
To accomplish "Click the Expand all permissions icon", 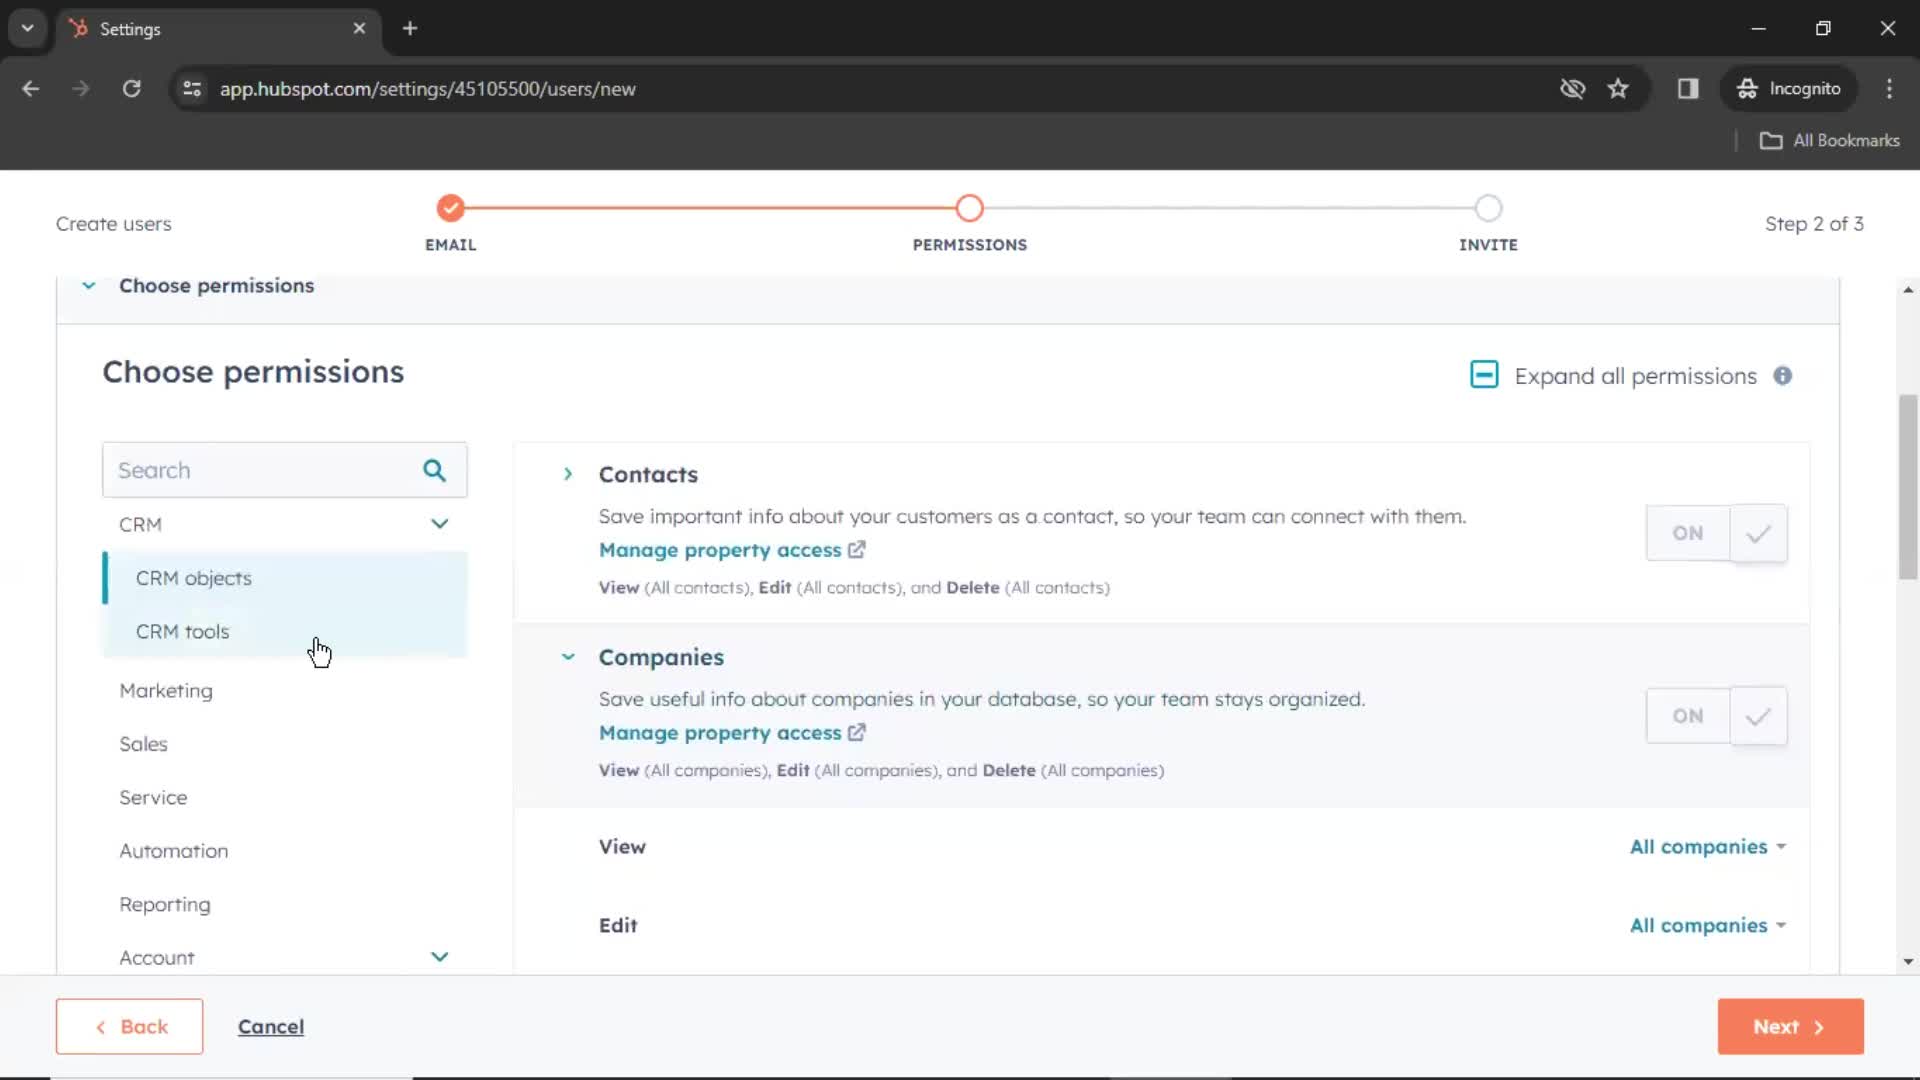I will coord(1484,376).
